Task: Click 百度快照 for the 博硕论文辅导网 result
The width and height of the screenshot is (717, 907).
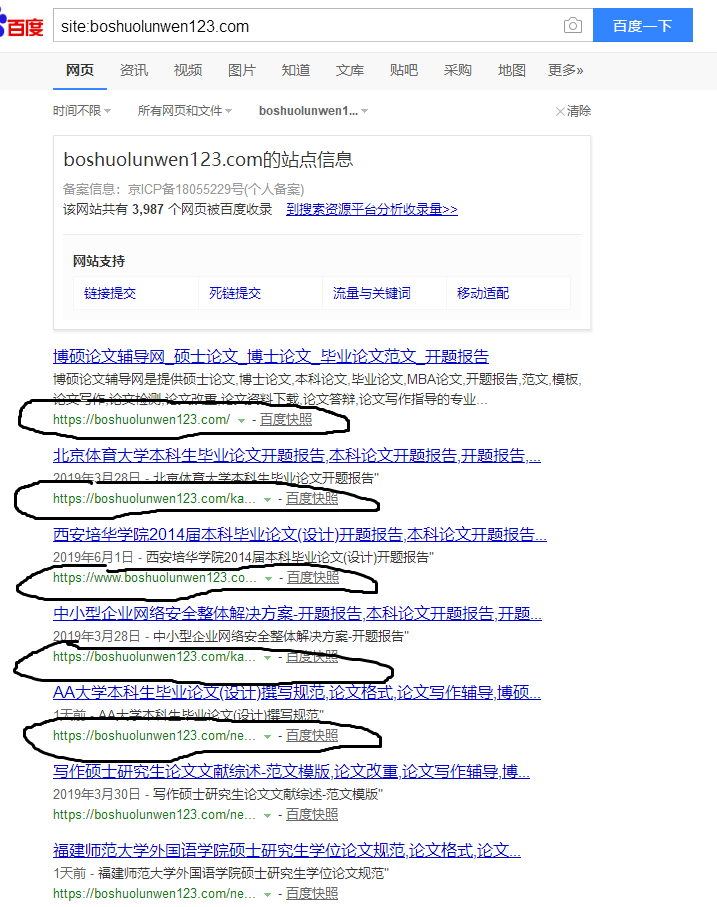Action: tap(286, 419)
